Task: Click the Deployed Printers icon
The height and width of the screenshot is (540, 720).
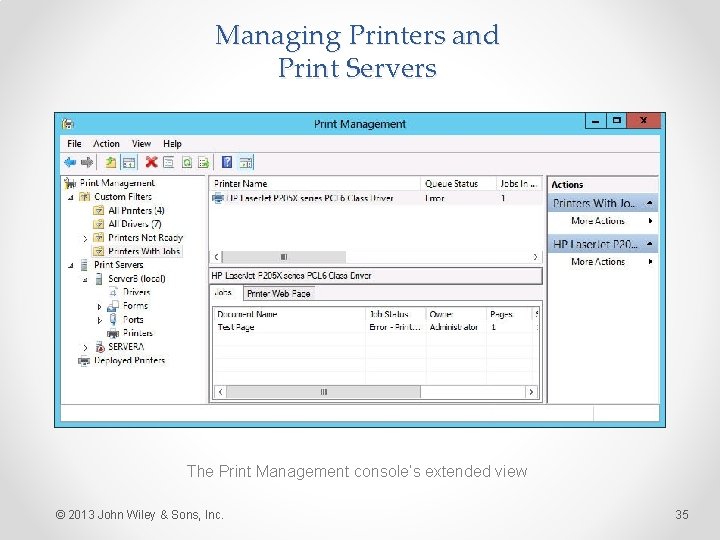Action: 84,361
